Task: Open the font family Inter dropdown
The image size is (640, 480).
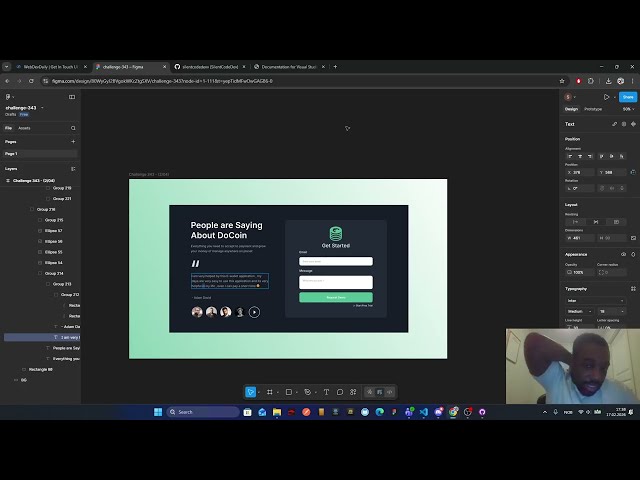Action: click(596, 301)
